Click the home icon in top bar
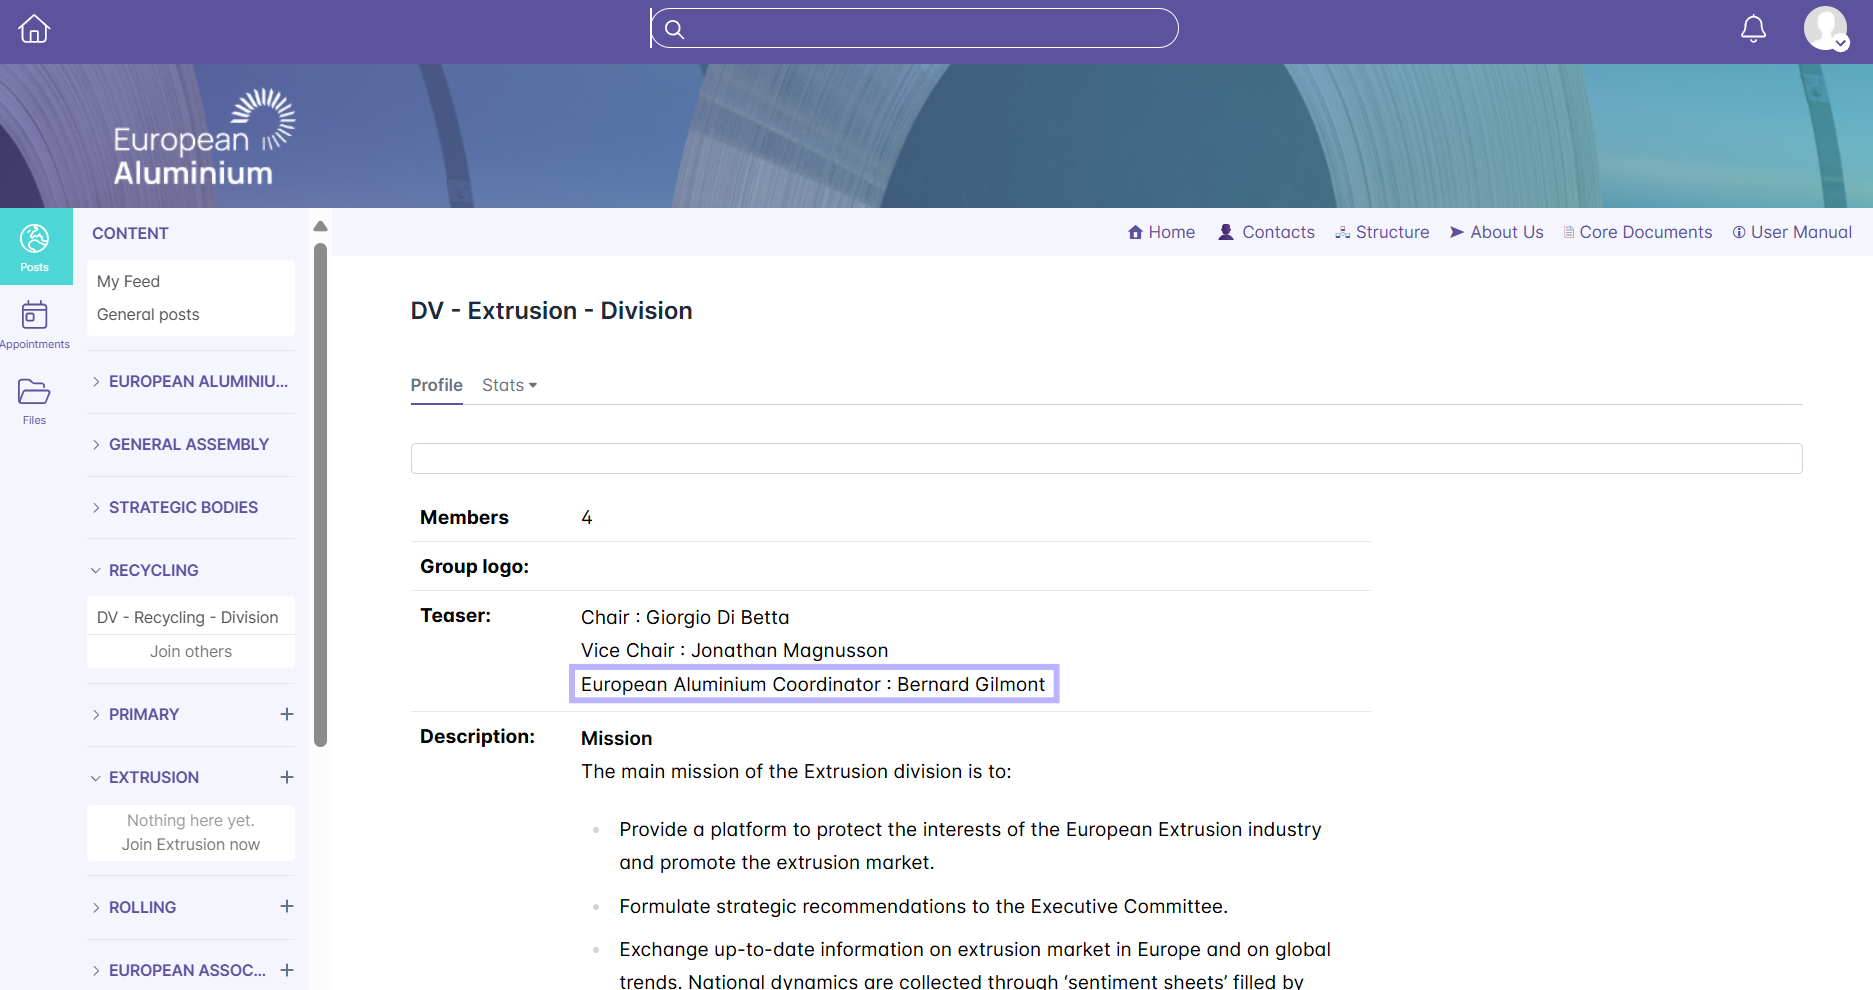Screen dimensions: 1873x990 [34, 29]
